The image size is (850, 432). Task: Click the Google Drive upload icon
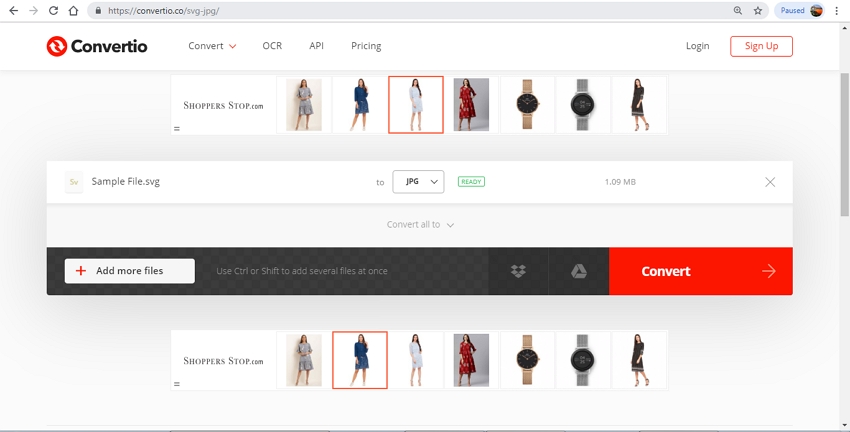[578, 271]
